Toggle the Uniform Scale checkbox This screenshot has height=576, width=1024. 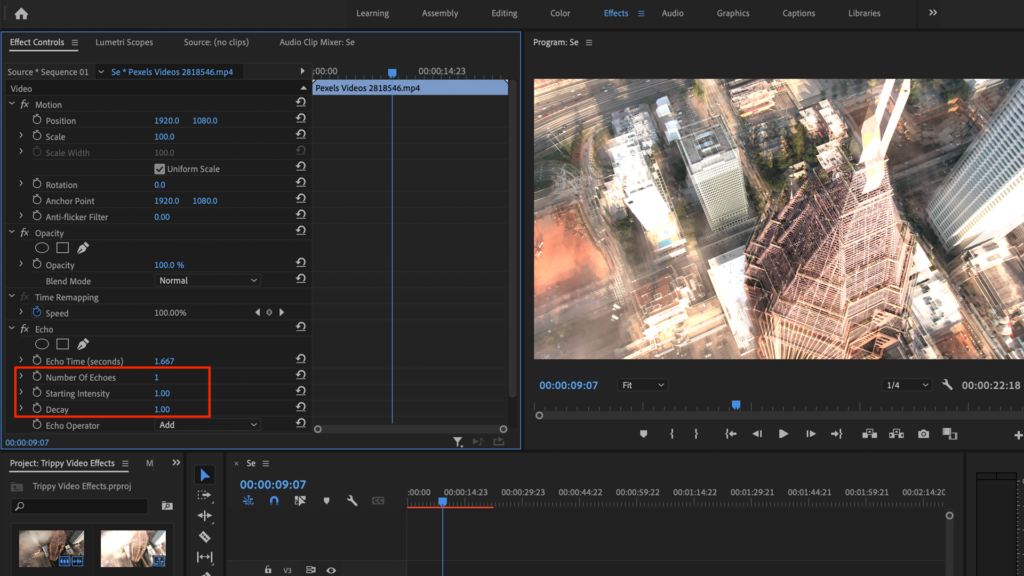pyautogui.click(x=159, y=169)
